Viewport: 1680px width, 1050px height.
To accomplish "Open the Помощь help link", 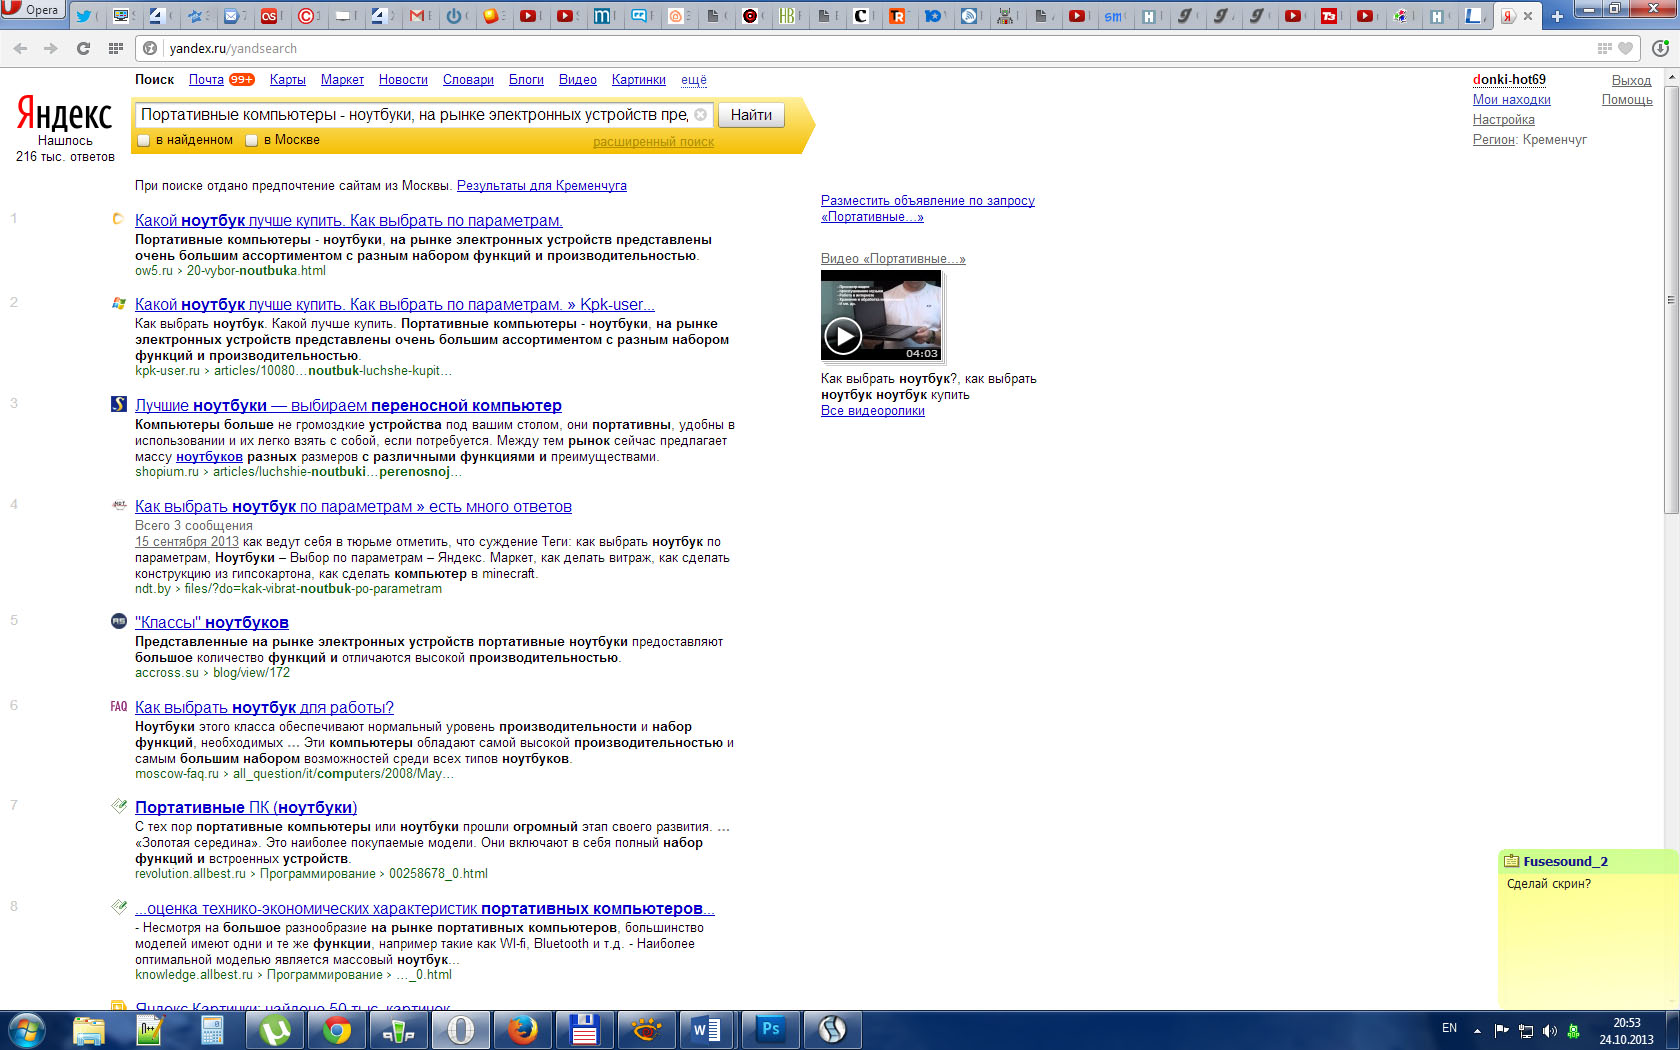I will click(x=1627, y=100).
